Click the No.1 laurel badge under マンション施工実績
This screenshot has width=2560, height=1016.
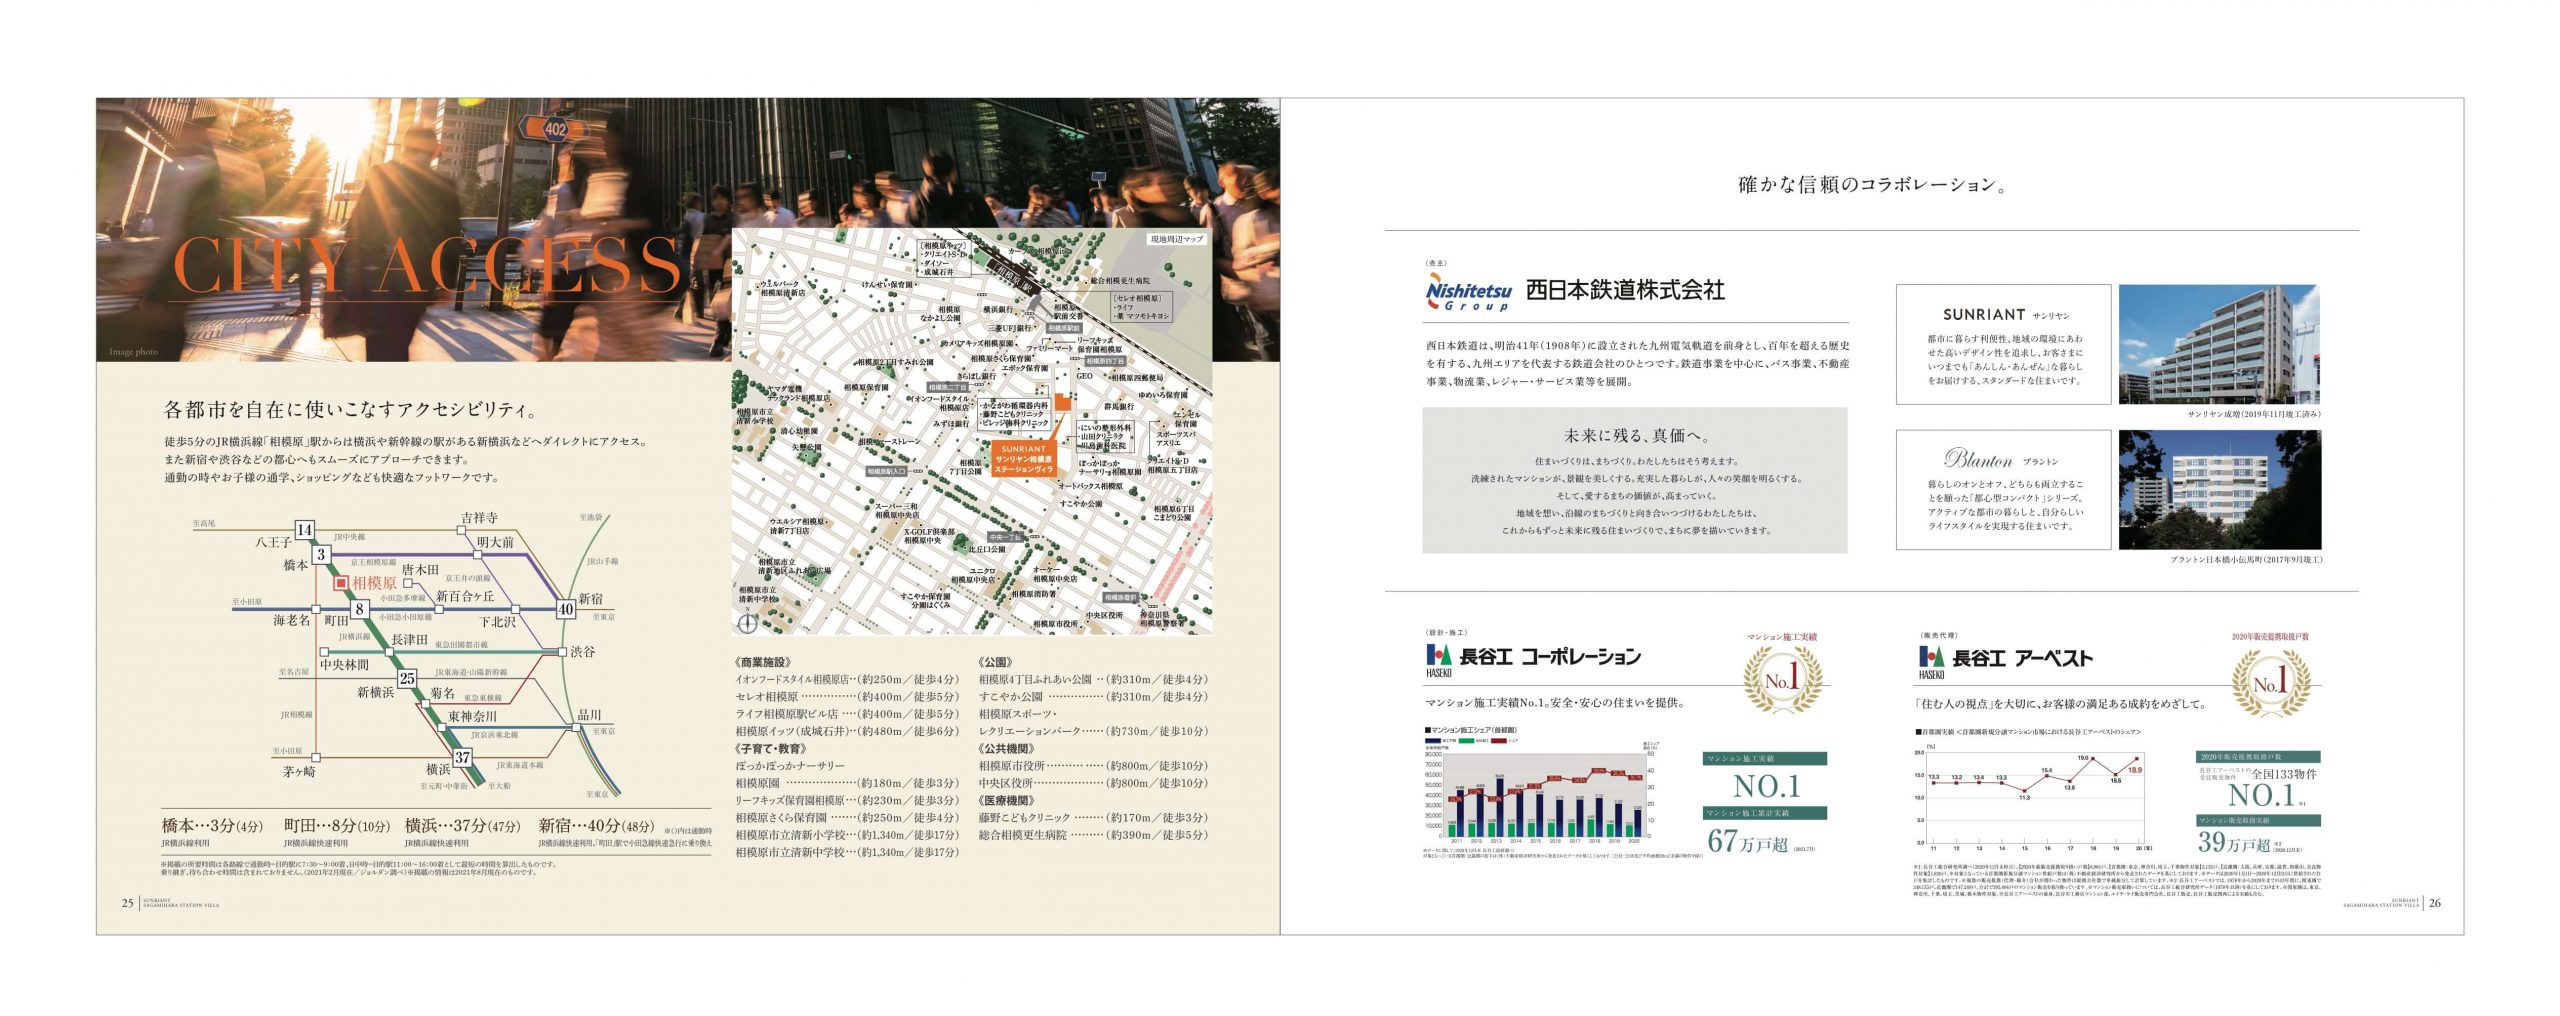[1782, 680]
